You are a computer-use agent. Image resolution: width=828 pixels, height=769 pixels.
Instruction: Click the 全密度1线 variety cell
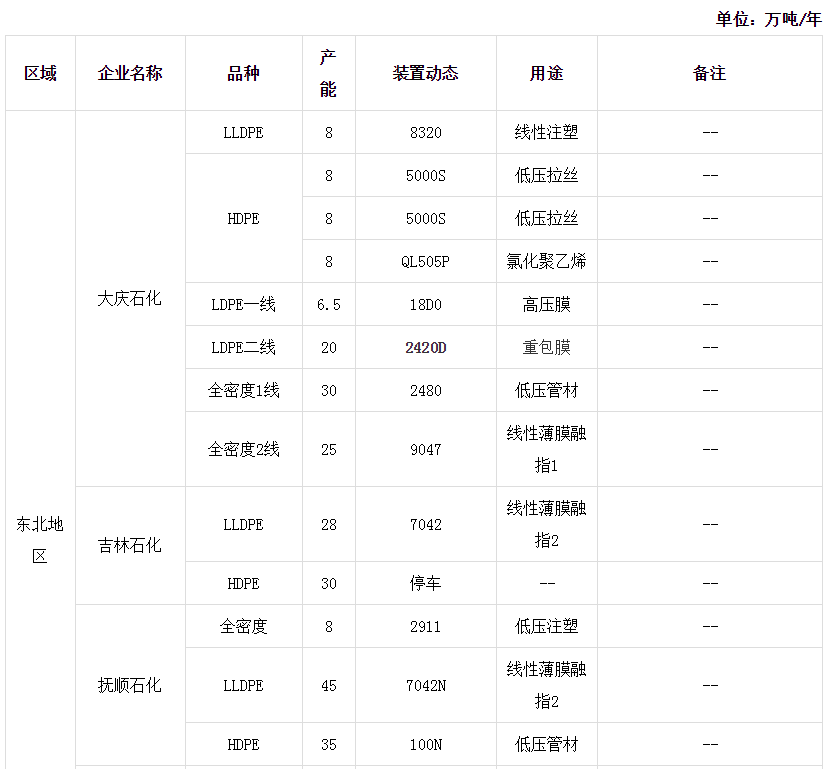pyautogui.click(x=243, y=390)
